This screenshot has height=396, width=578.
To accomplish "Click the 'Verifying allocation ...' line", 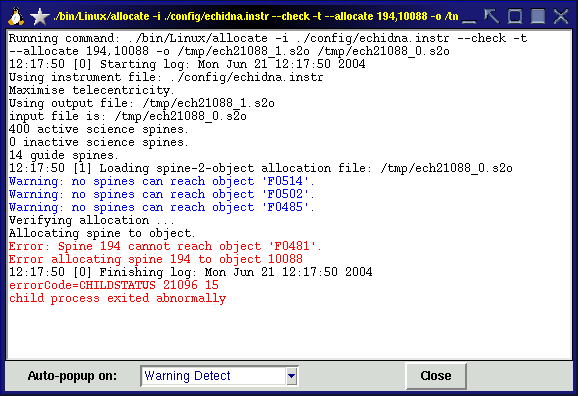I will (x=92, y=220).
